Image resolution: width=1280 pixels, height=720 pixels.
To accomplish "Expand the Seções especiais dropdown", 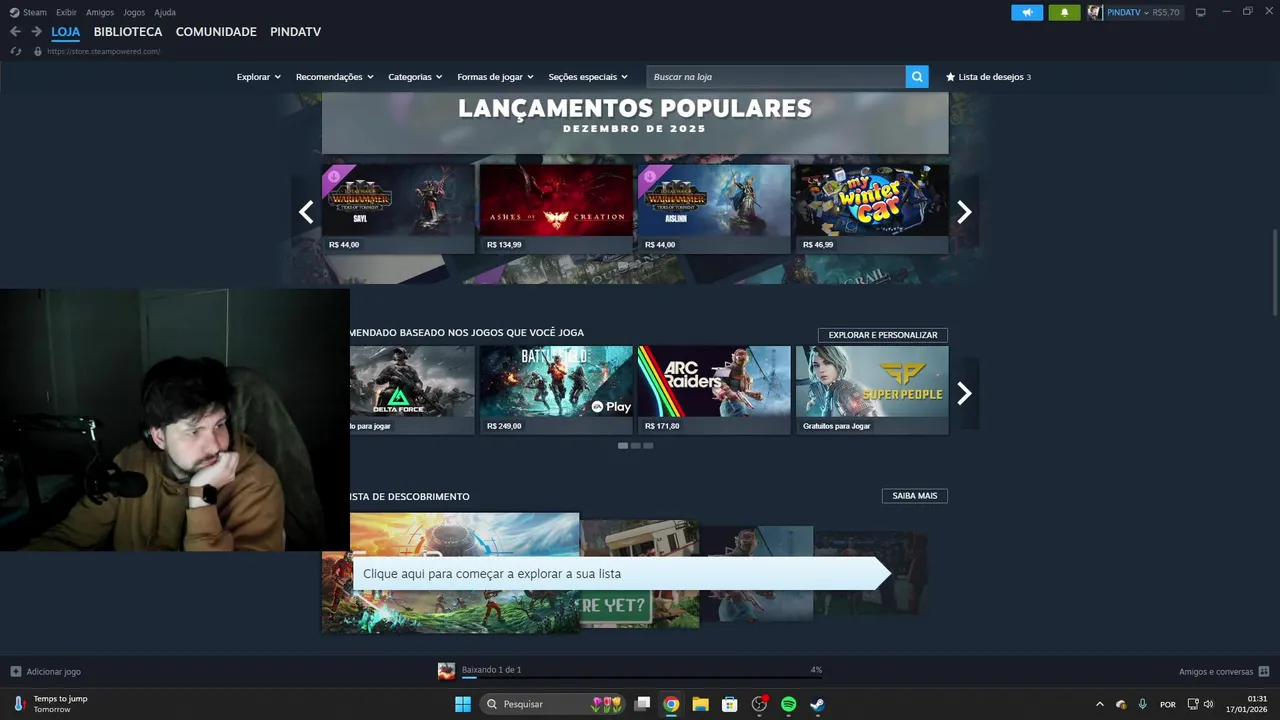I will (588, 77).
